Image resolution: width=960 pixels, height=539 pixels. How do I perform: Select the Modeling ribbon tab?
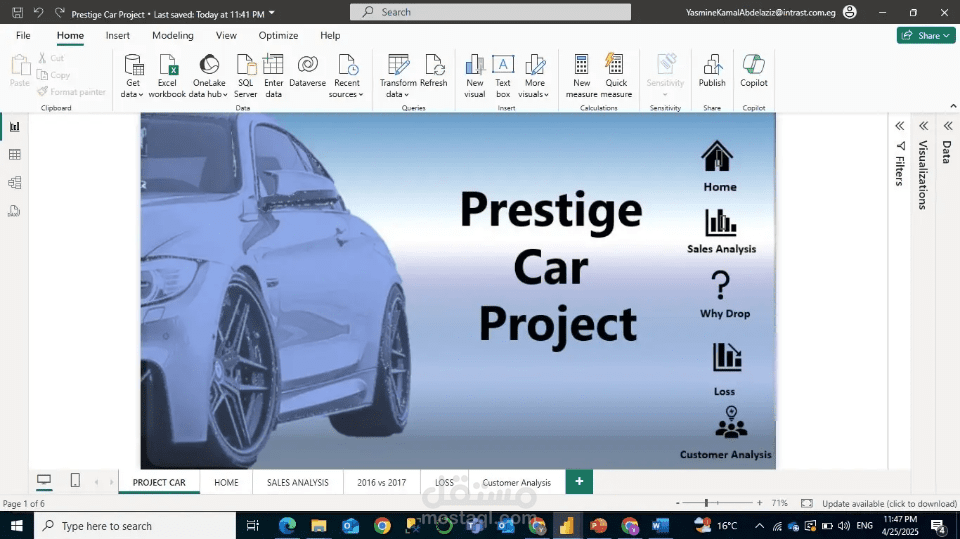coord(173,36)
